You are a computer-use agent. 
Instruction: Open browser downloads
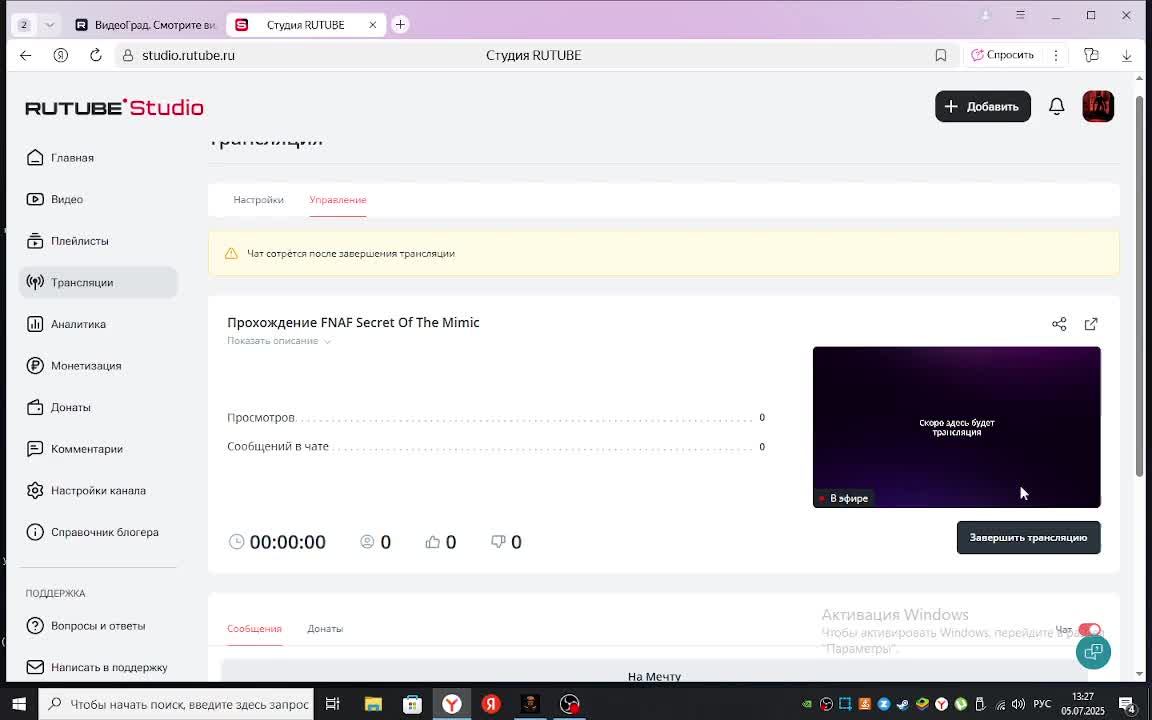tap(1126, 55)
